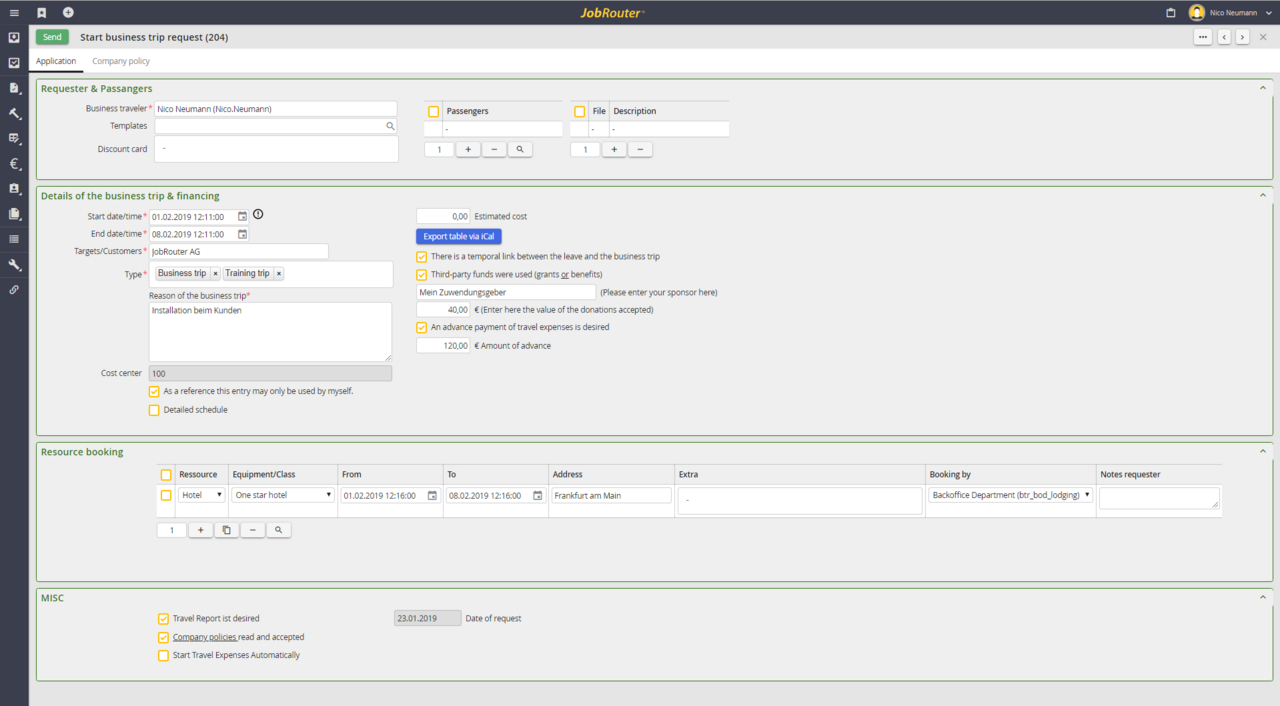This screenshot has height=706, width=1280.
Task: Toggle the Resource booking header checkbox
Action: (166, 475)
